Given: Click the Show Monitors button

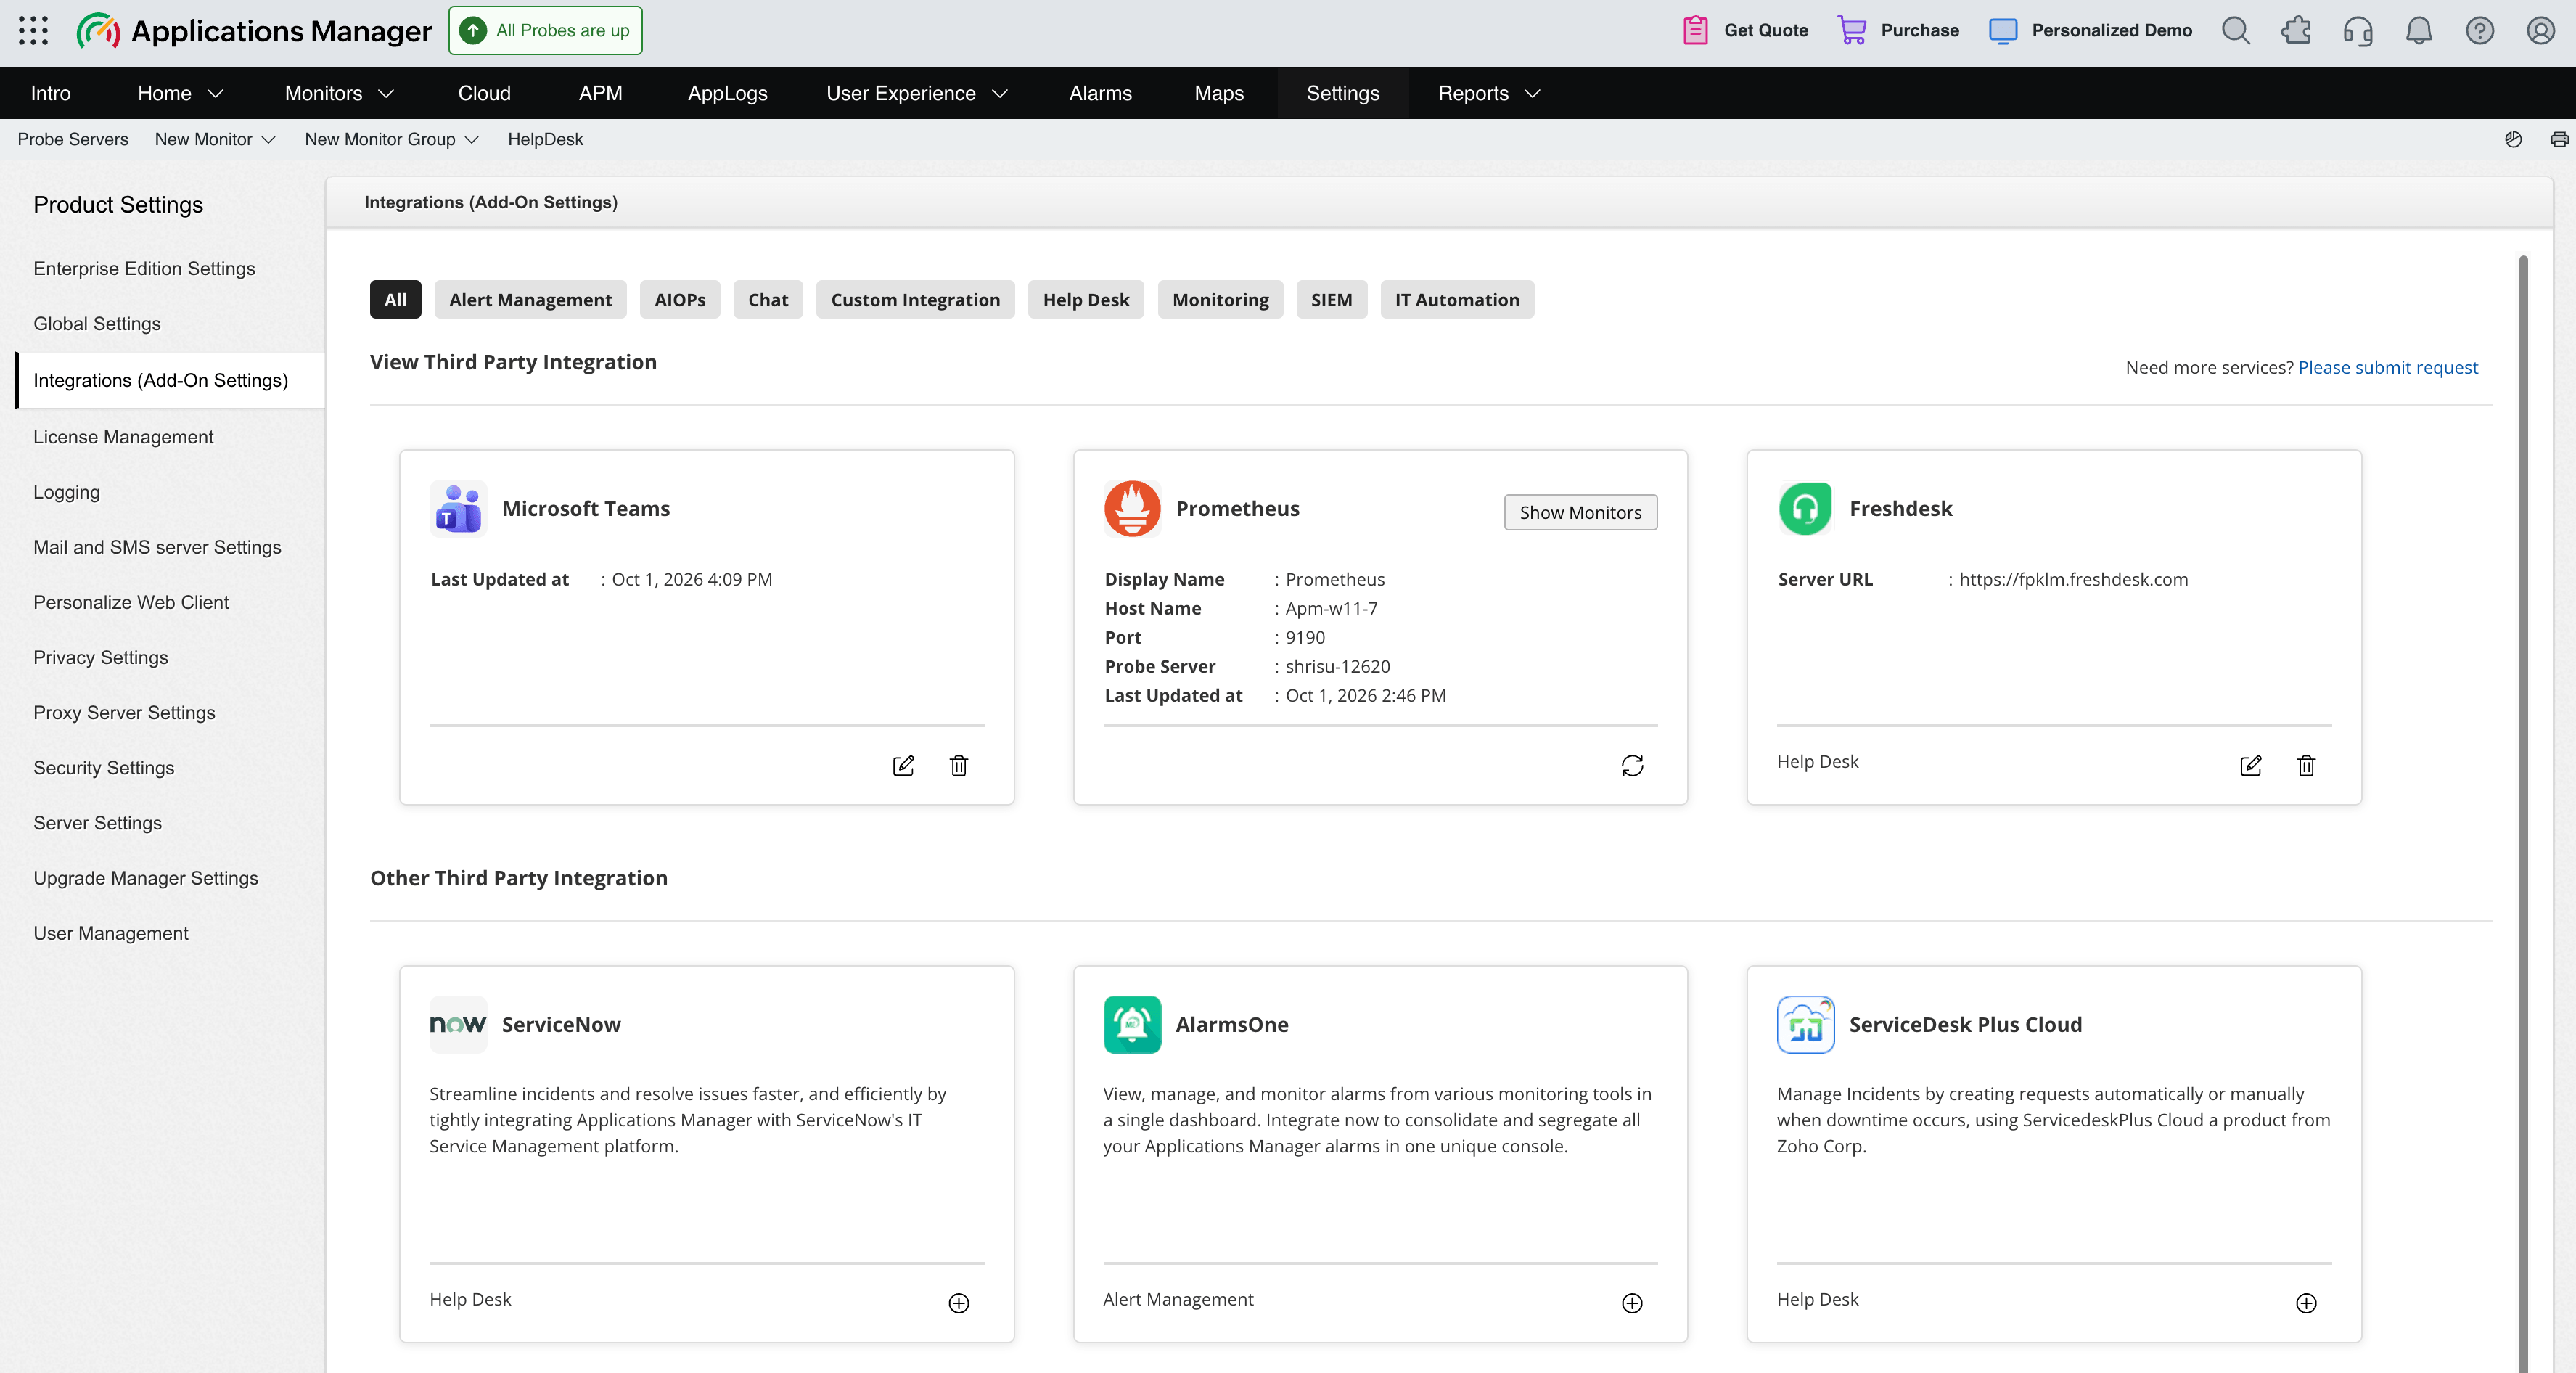Looking at the screenshot, I should [1580, 512].
